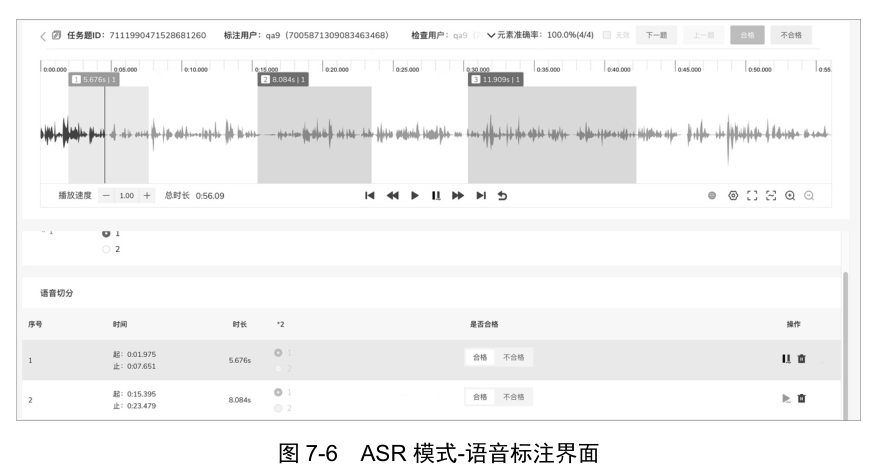The image size is (878, 475).
Task: Zoom out of the waveform
Action: tap(809, 196)
